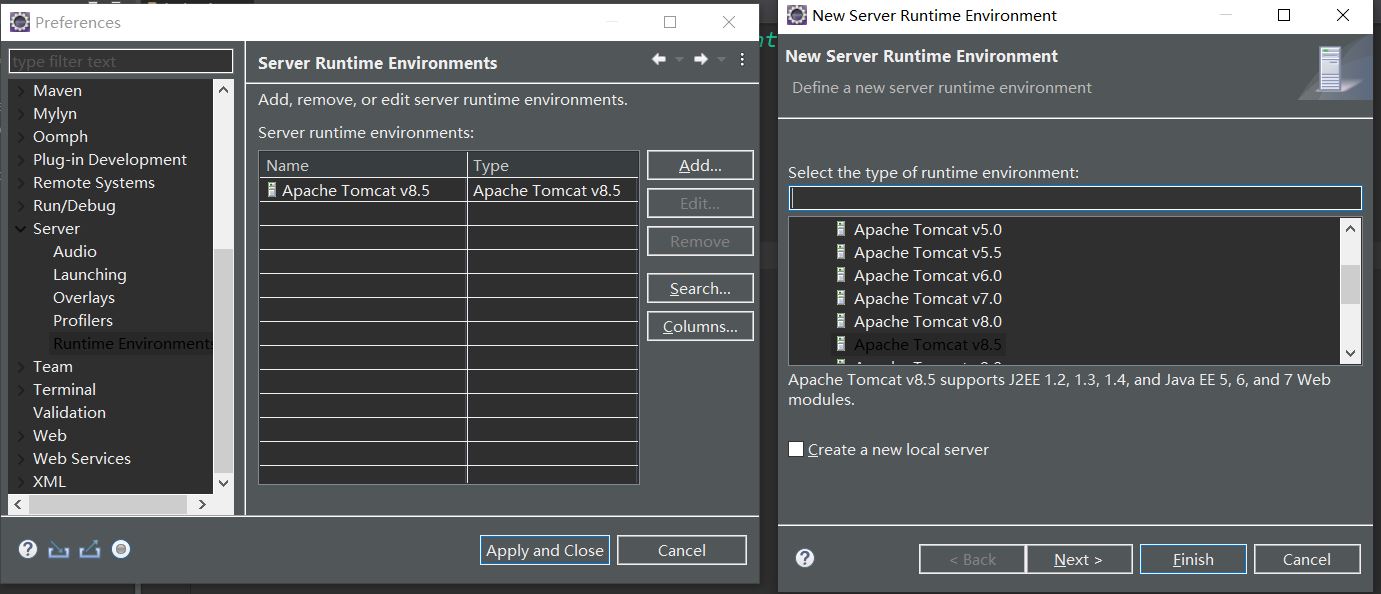Click scroll-down arrow of preferences tree
Screen dimensions: 1381x594
click(223, 484)
